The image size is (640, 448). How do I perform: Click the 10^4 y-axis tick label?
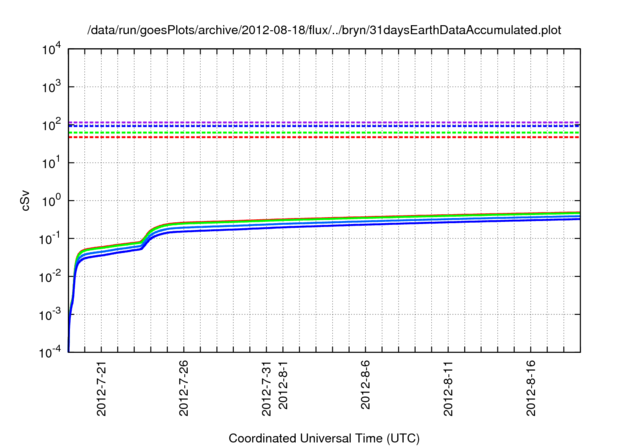point(52,49)
